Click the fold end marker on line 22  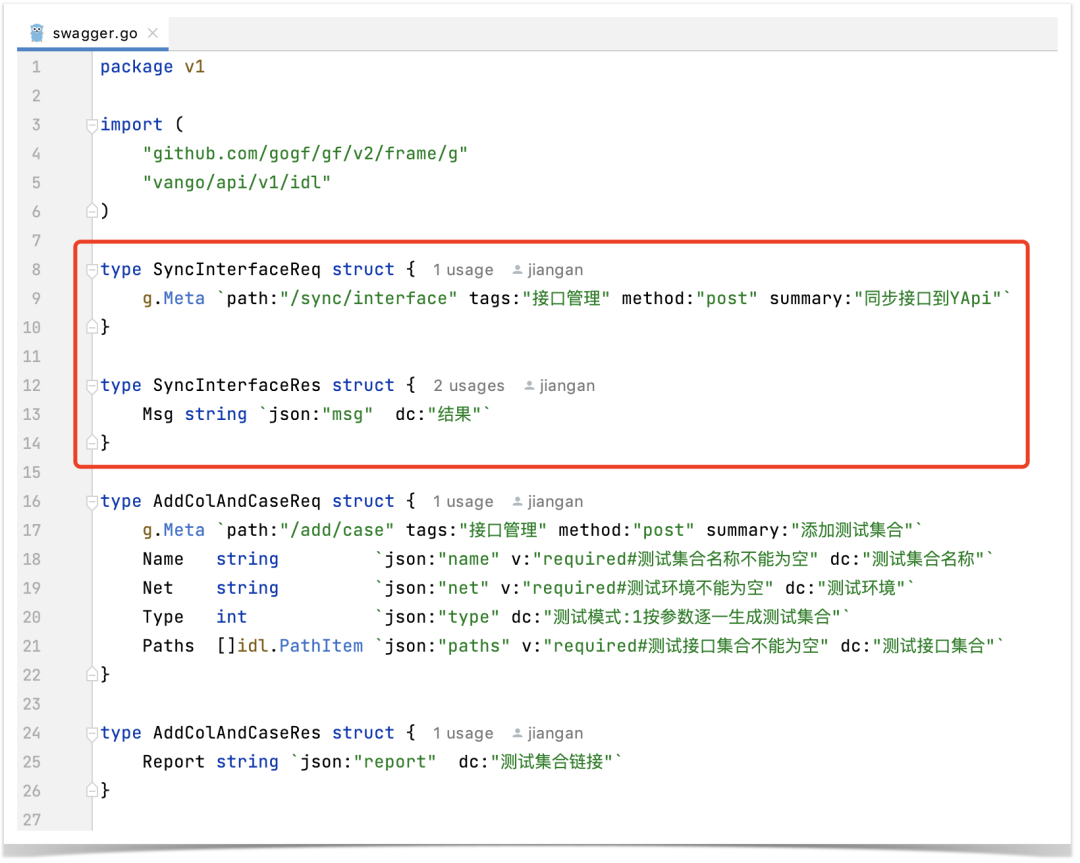point(92,674)
